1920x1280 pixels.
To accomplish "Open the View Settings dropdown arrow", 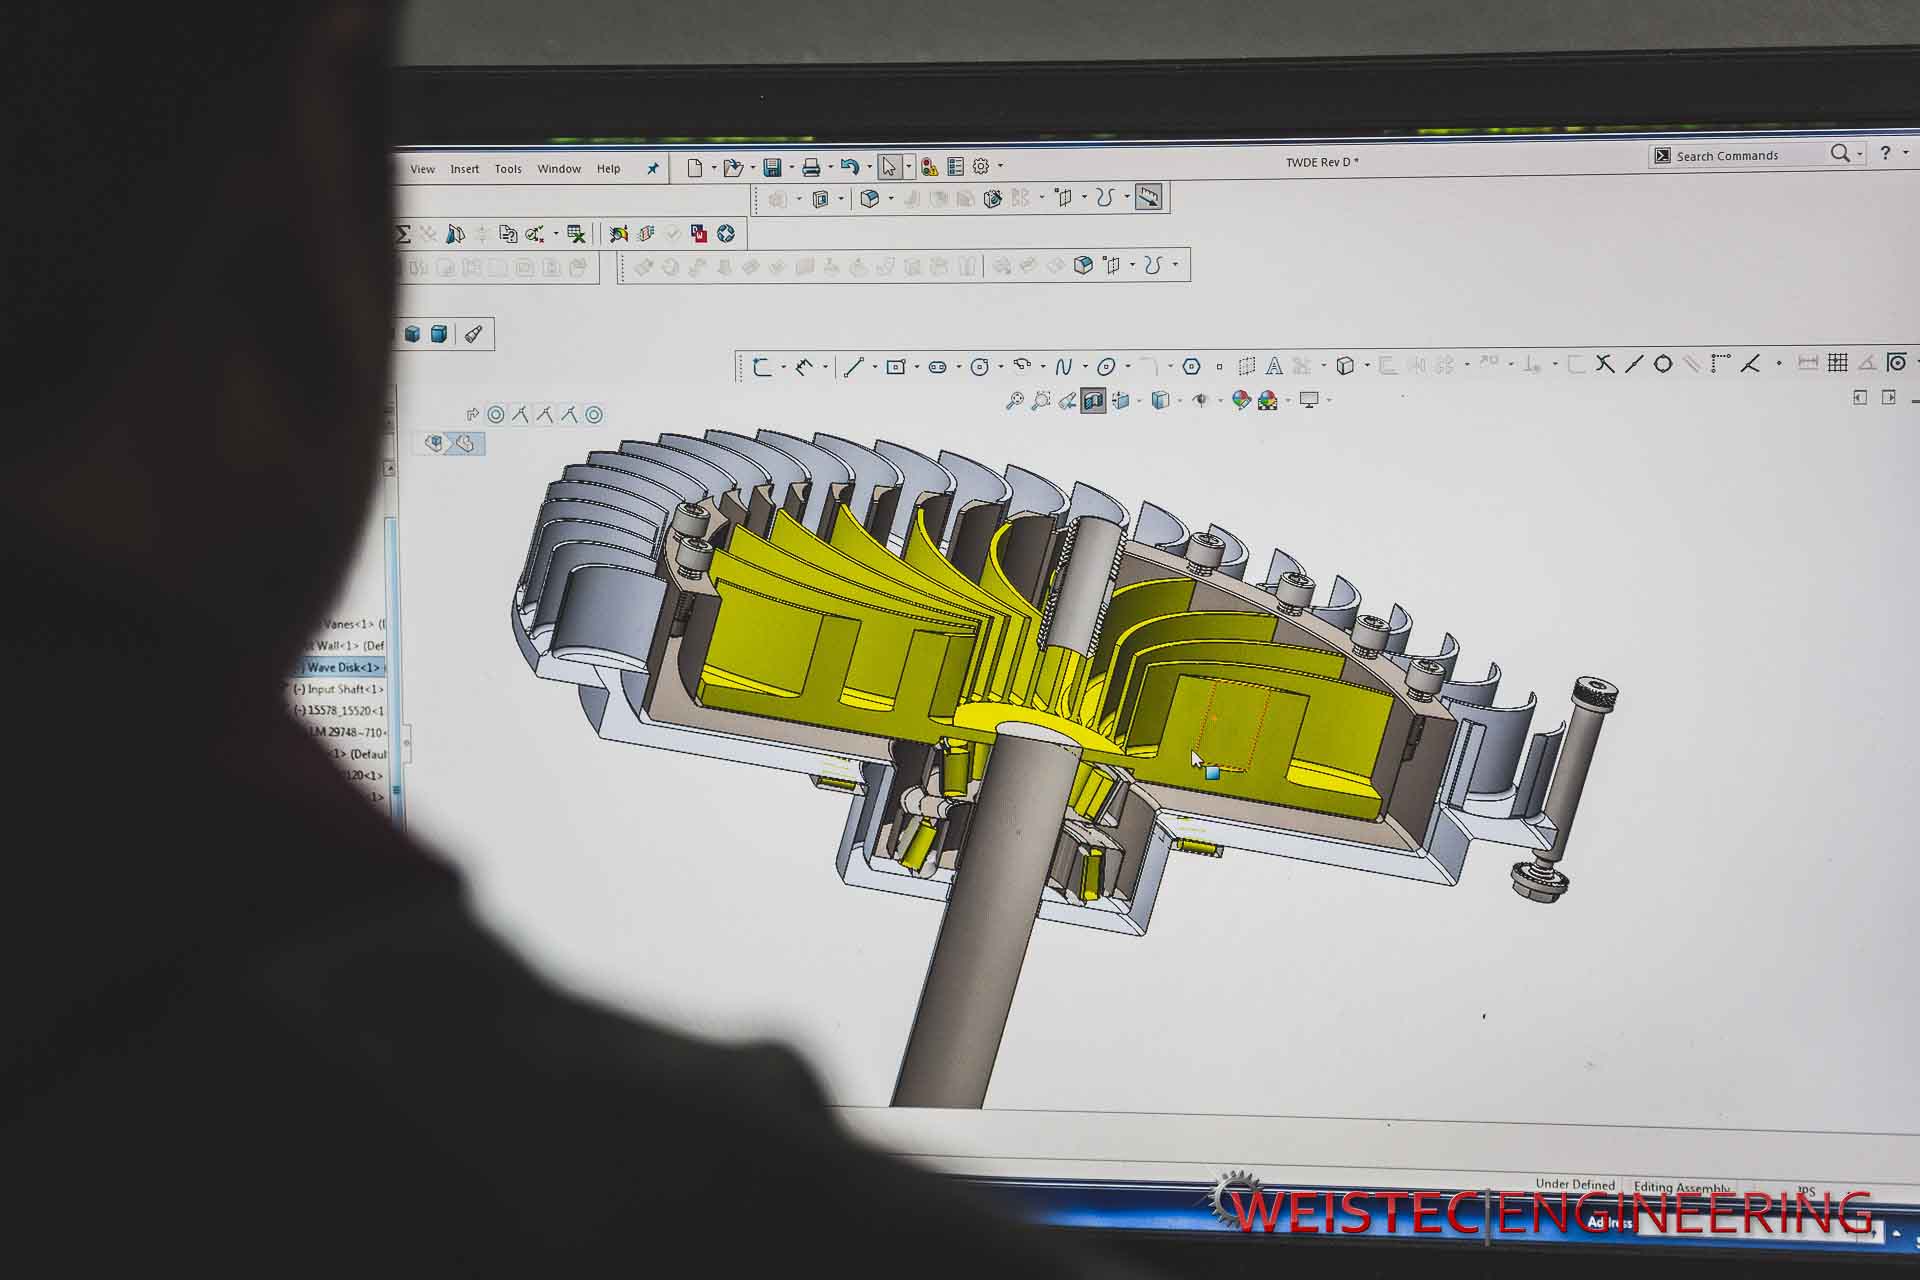I will coord(1329,400).
